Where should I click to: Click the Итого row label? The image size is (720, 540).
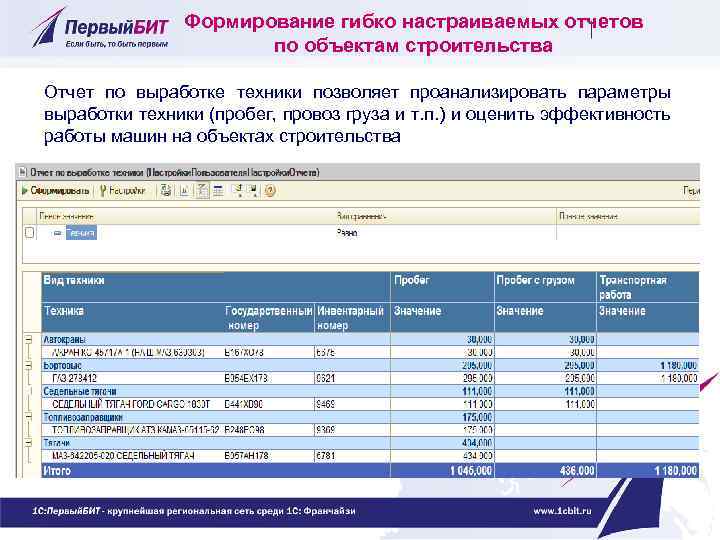coord(57,470)
